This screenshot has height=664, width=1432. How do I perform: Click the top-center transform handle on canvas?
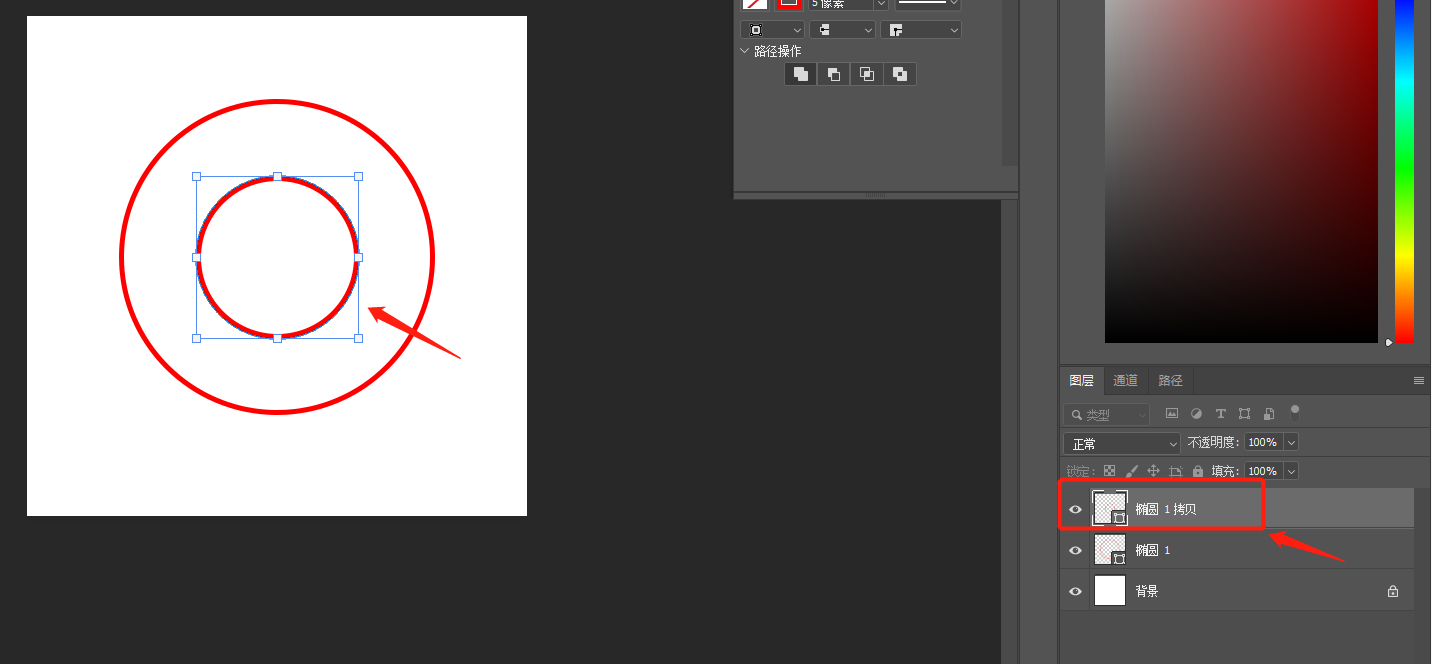pyautogui.click(x=277, y=176)
